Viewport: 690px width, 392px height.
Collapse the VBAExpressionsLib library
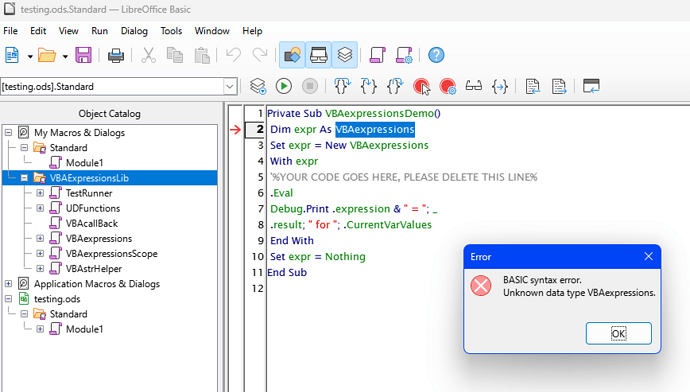coord(24,178)
